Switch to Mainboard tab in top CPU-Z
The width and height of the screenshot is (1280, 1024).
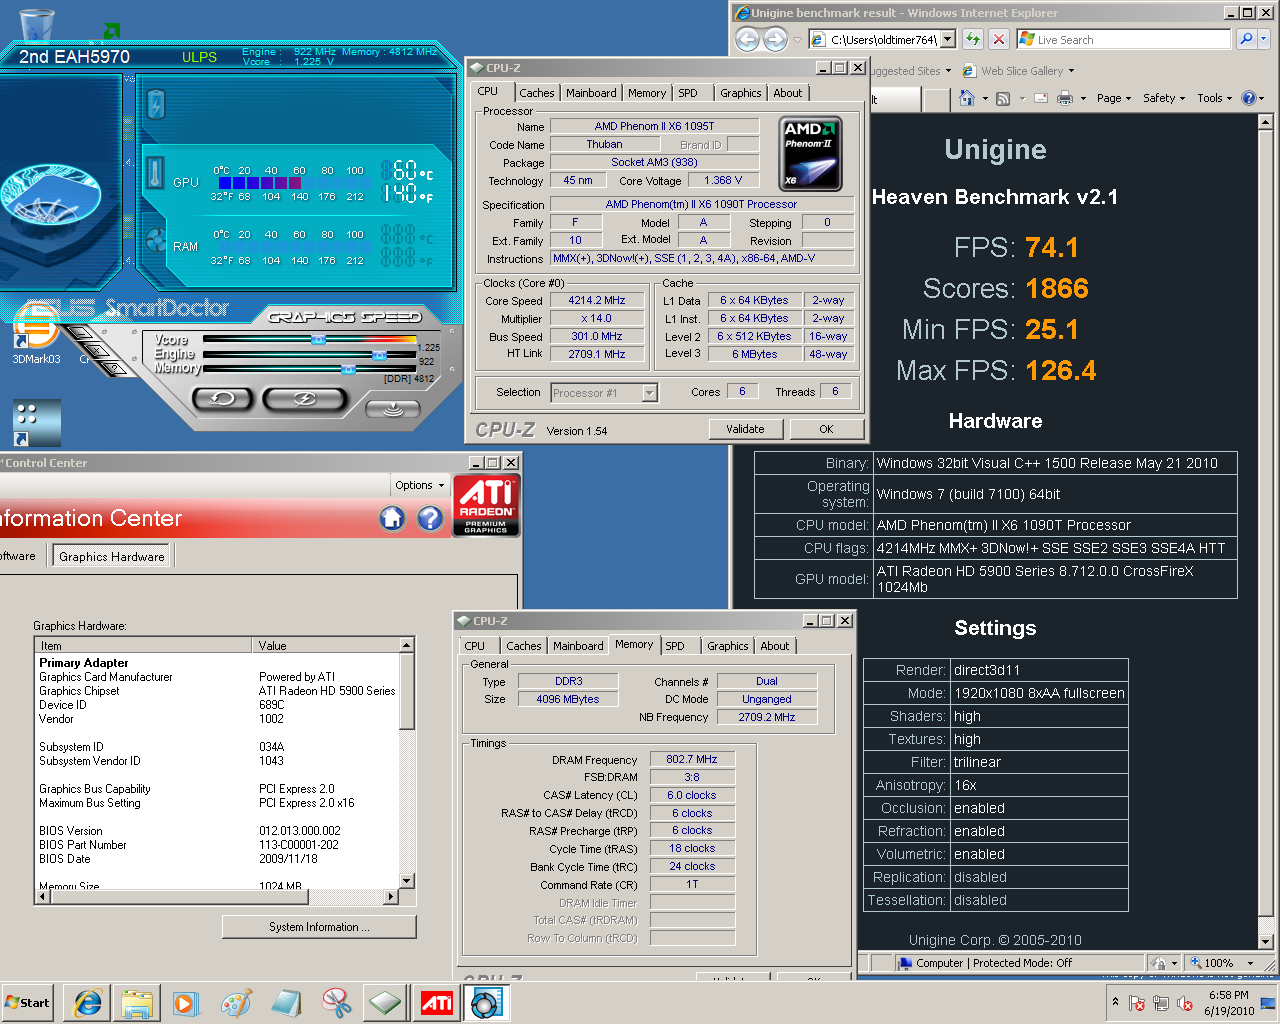coord(591,93)
